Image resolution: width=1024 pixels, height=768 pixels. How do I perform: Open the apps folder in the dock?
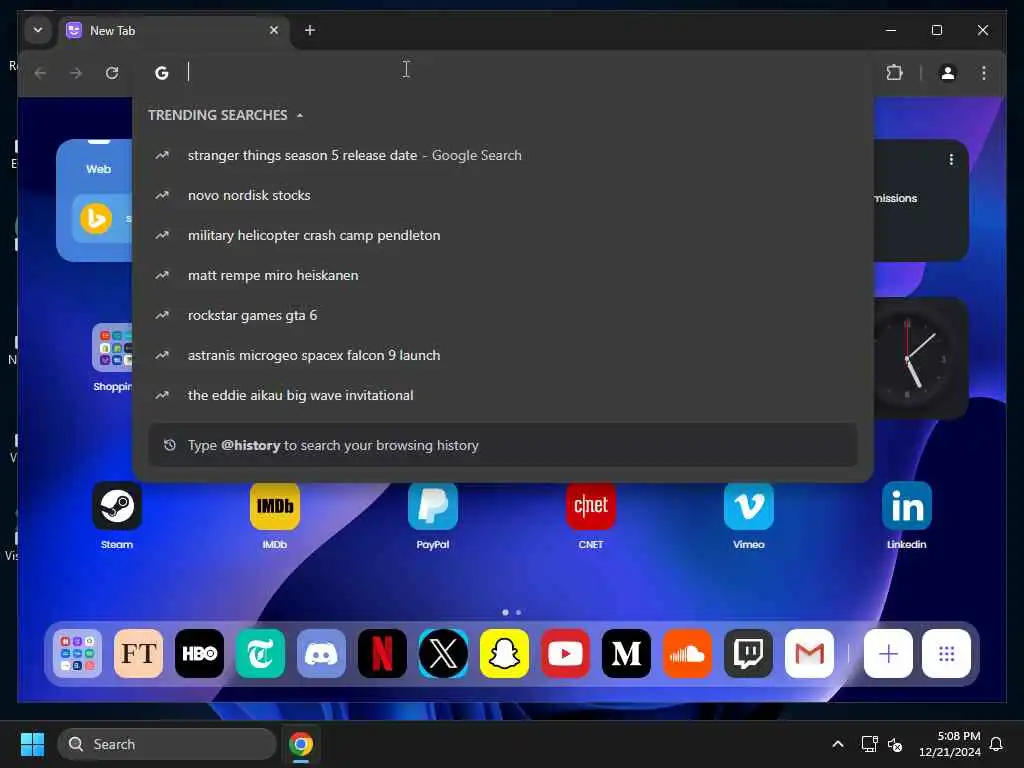(x=78, y=654)
